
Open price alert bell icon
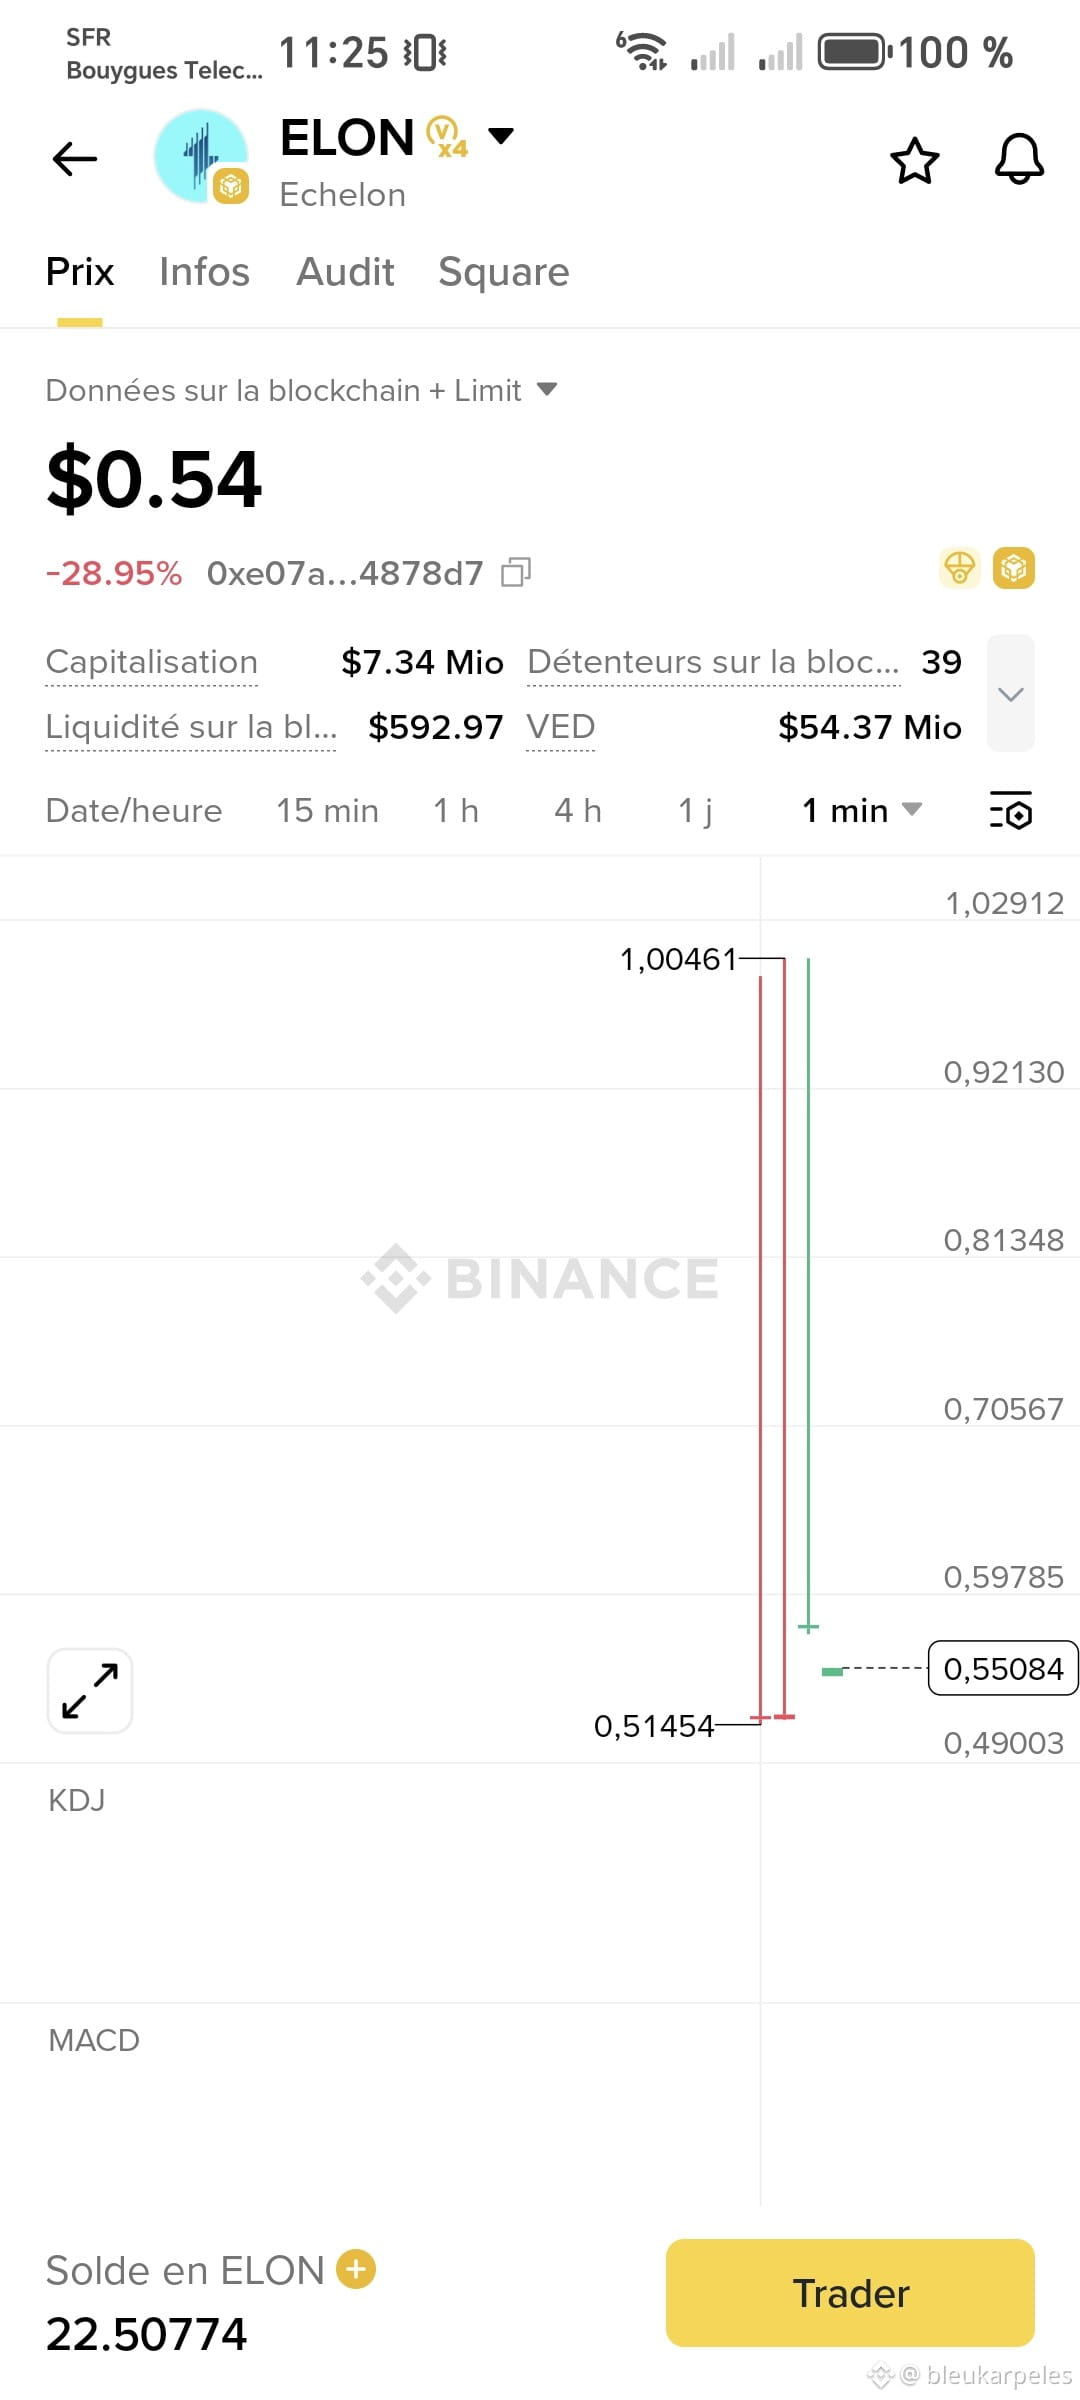[1019, 160]
